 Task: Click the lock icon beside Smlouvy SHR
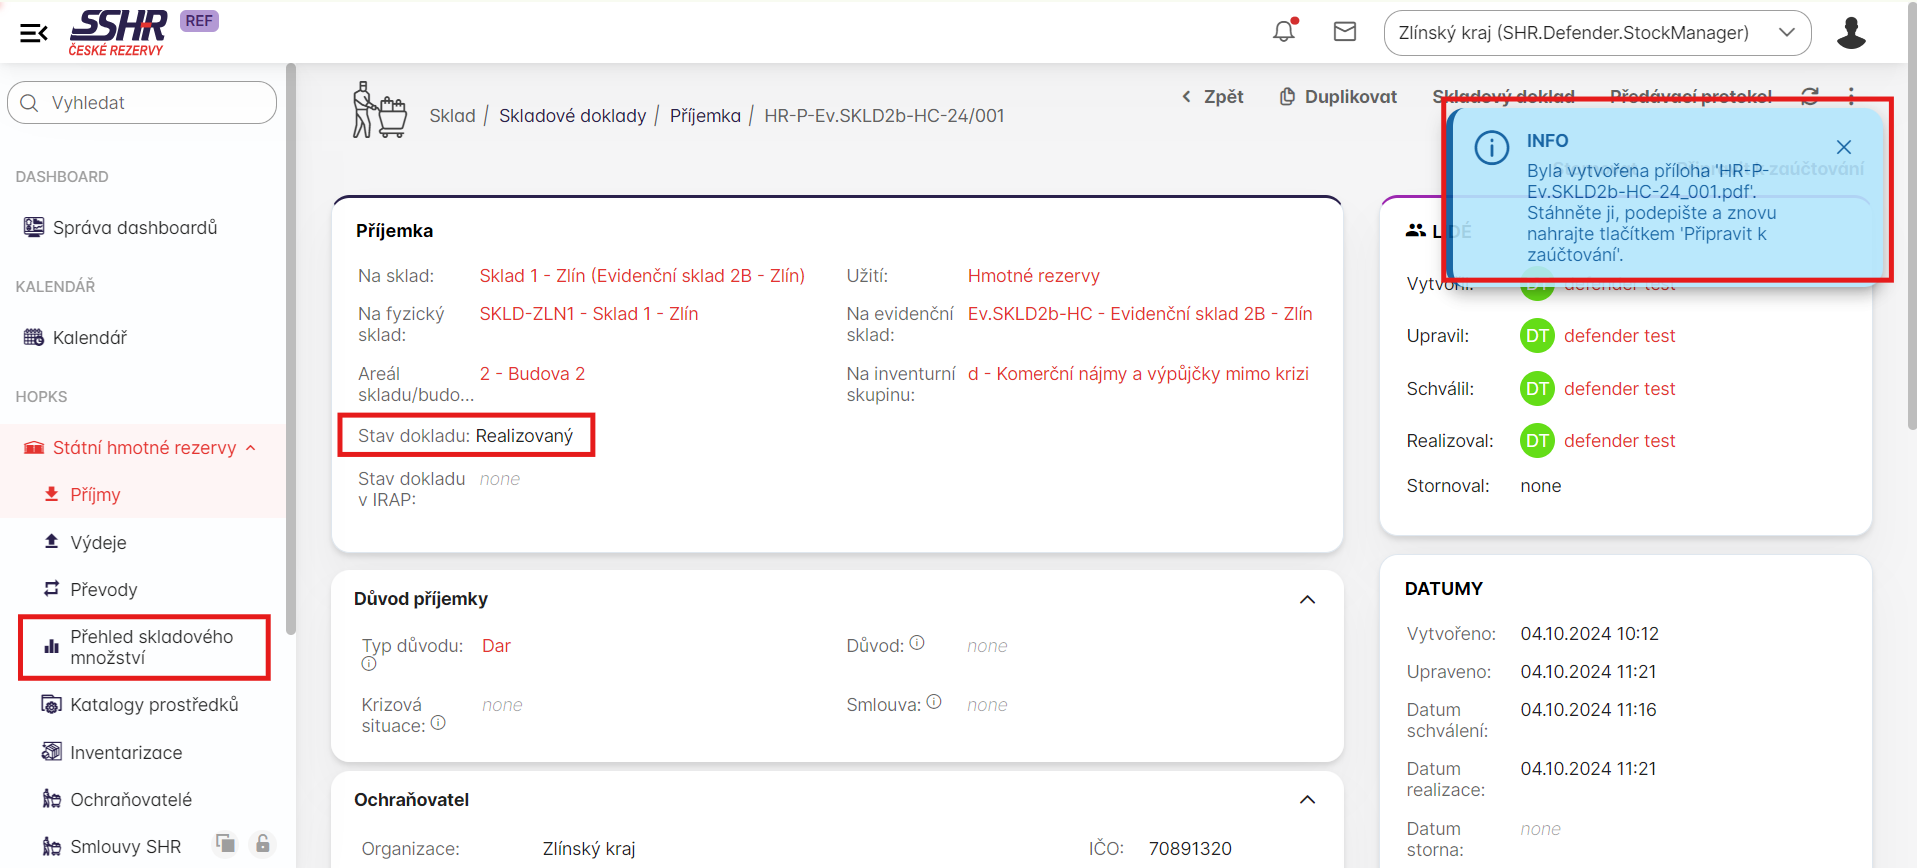pyautogui.click(x=262, y=844)
